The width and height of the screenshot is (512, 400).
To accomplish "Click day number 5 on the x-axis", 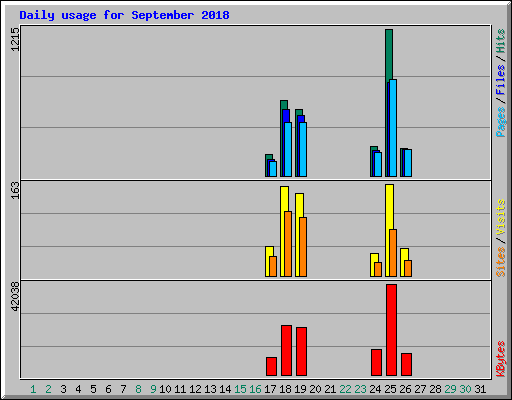I will tap(93, 389).
